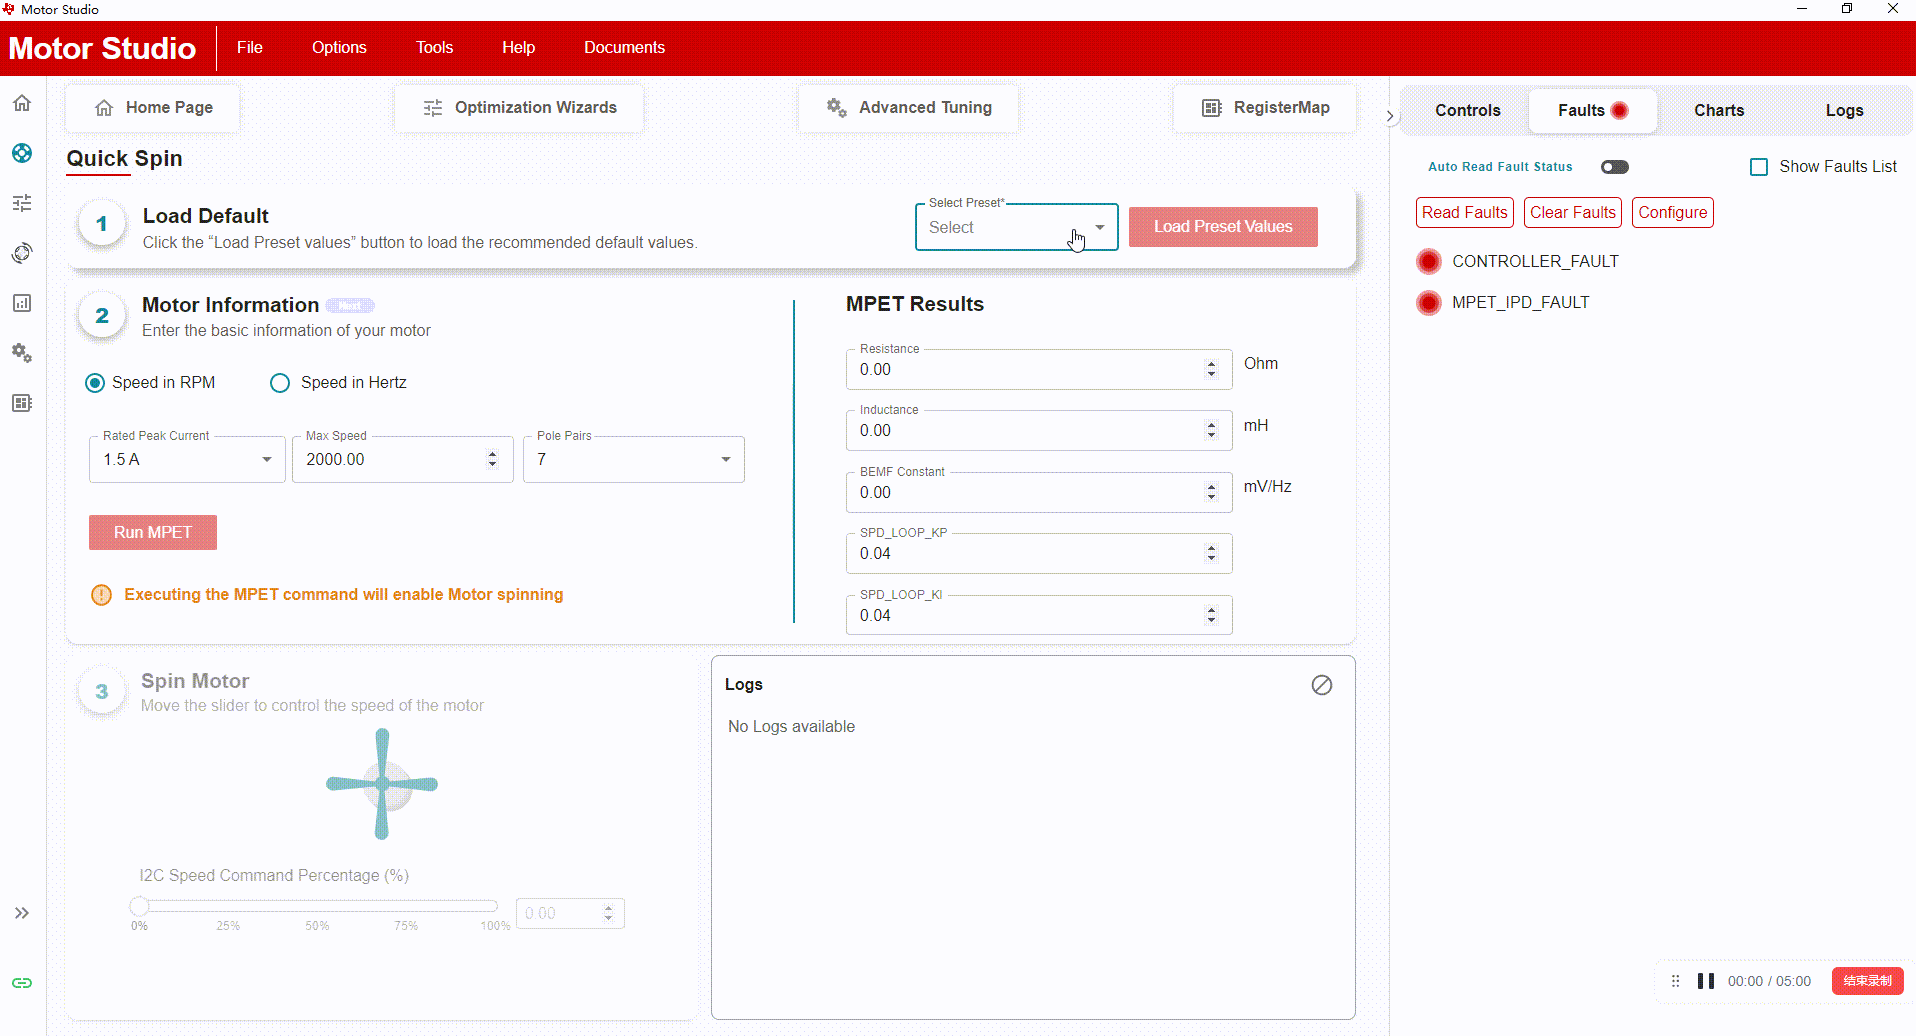Switch to the Controls tab
1916x1036 pixels.
tap(1468, 110)
